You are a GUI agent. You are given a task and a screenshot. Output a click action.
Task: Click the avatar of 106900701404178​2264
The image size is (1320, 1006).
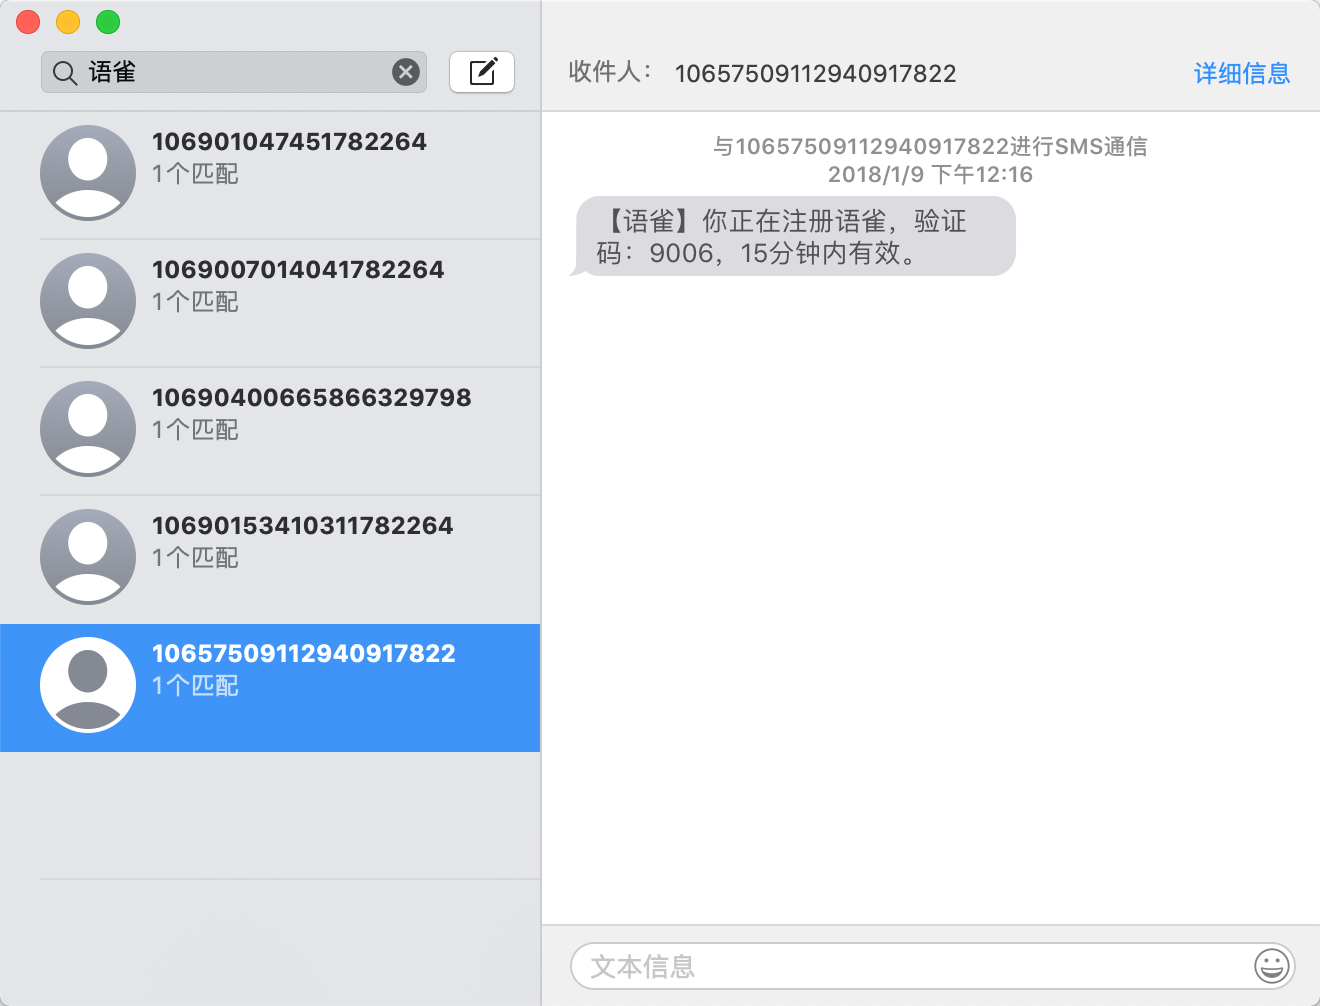88,301
